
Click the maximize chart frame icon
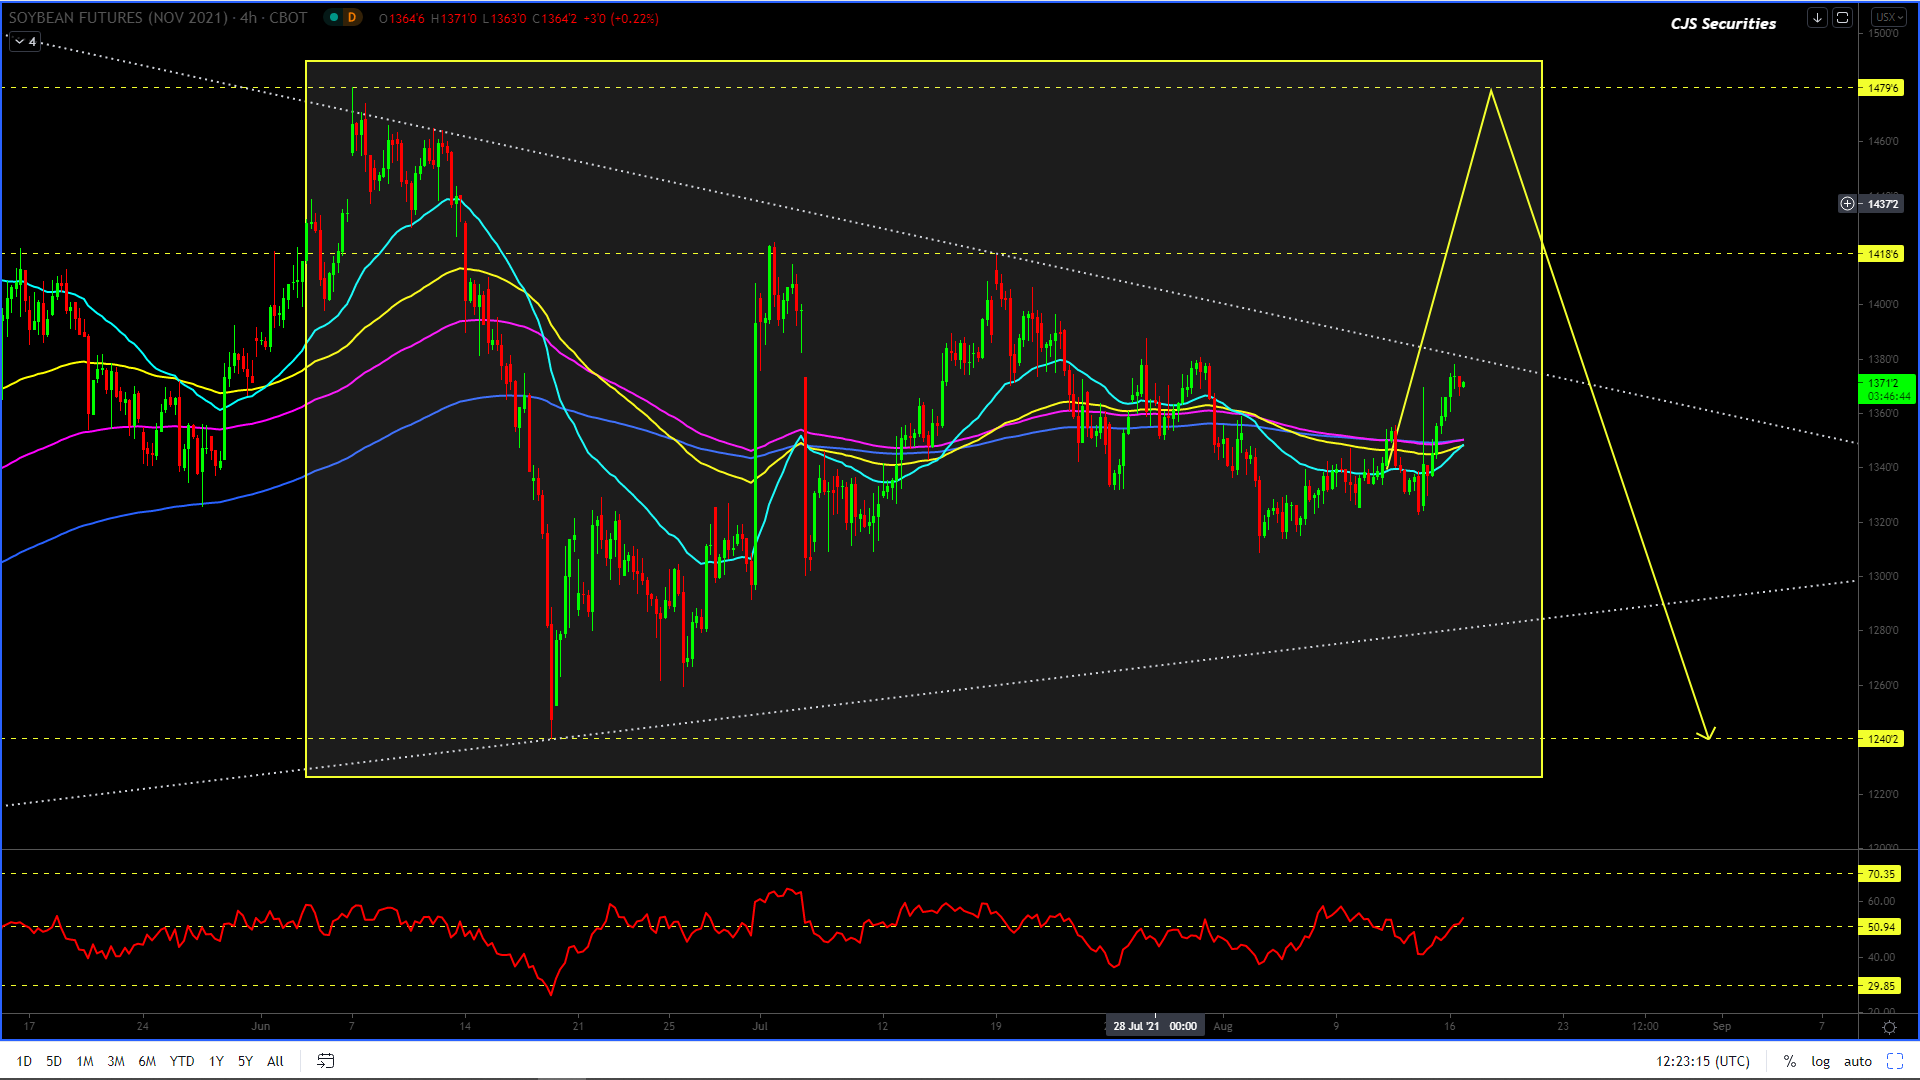coord(1842,17)
